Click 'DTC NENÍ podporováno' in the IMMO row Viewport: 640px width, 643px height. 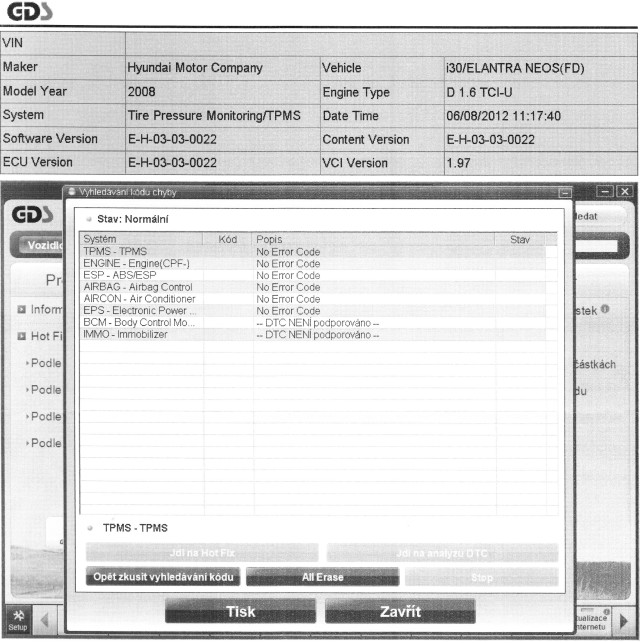[x=318, y=335]
